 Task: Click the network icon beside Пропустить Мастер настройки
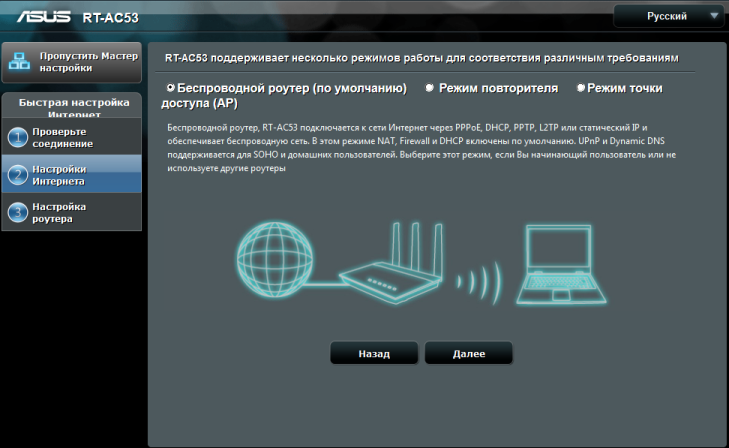[x=20, y=62]
